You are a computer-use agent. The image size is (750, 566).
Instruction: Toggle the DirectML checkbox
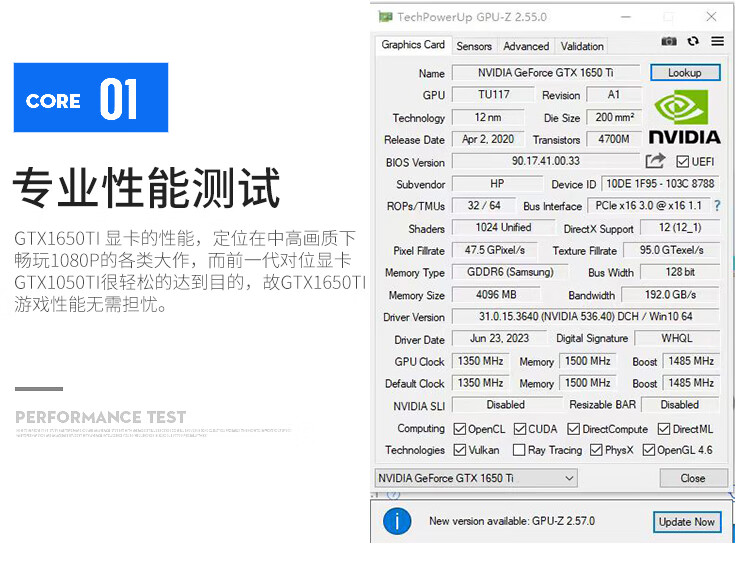tap(664, 429)
